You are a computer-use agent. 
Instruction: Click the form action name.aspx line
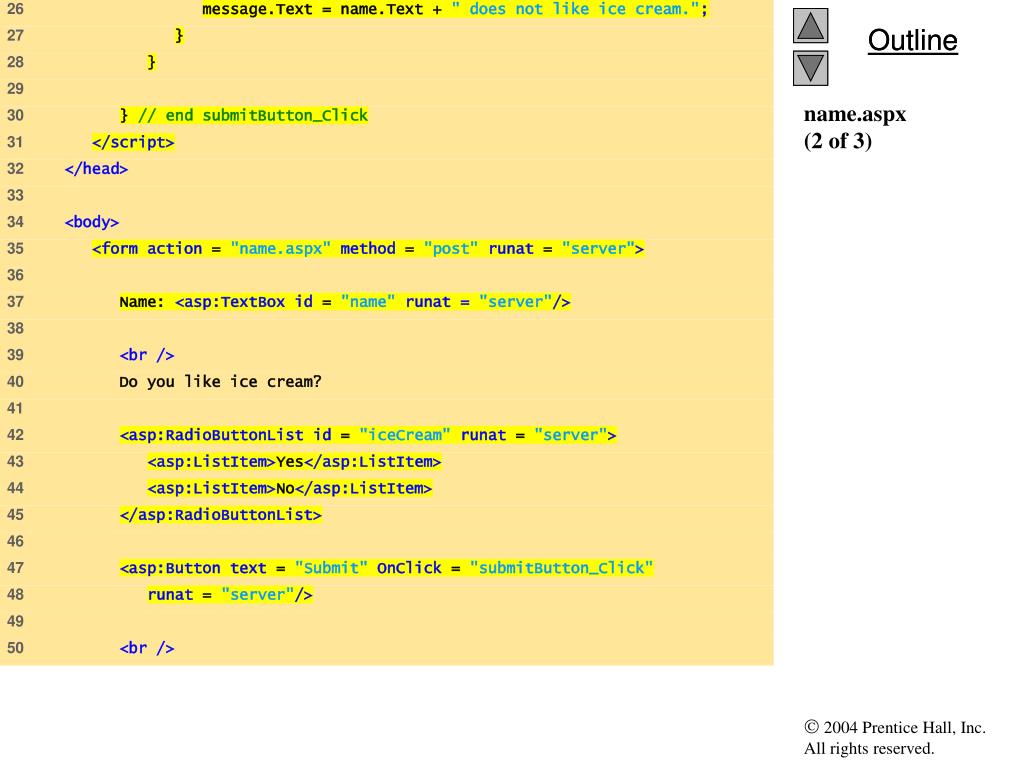tap(368, 249)
